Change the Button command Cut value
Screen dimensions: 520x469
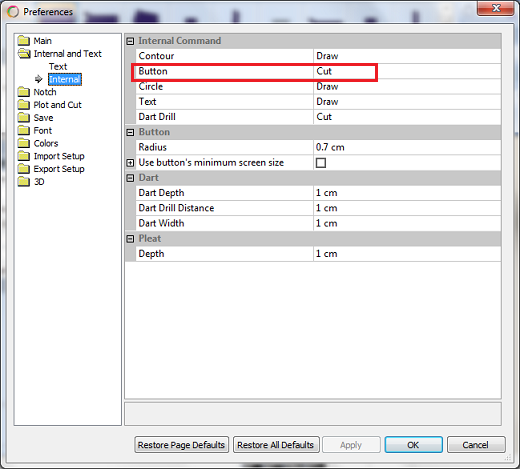(407, 71)
